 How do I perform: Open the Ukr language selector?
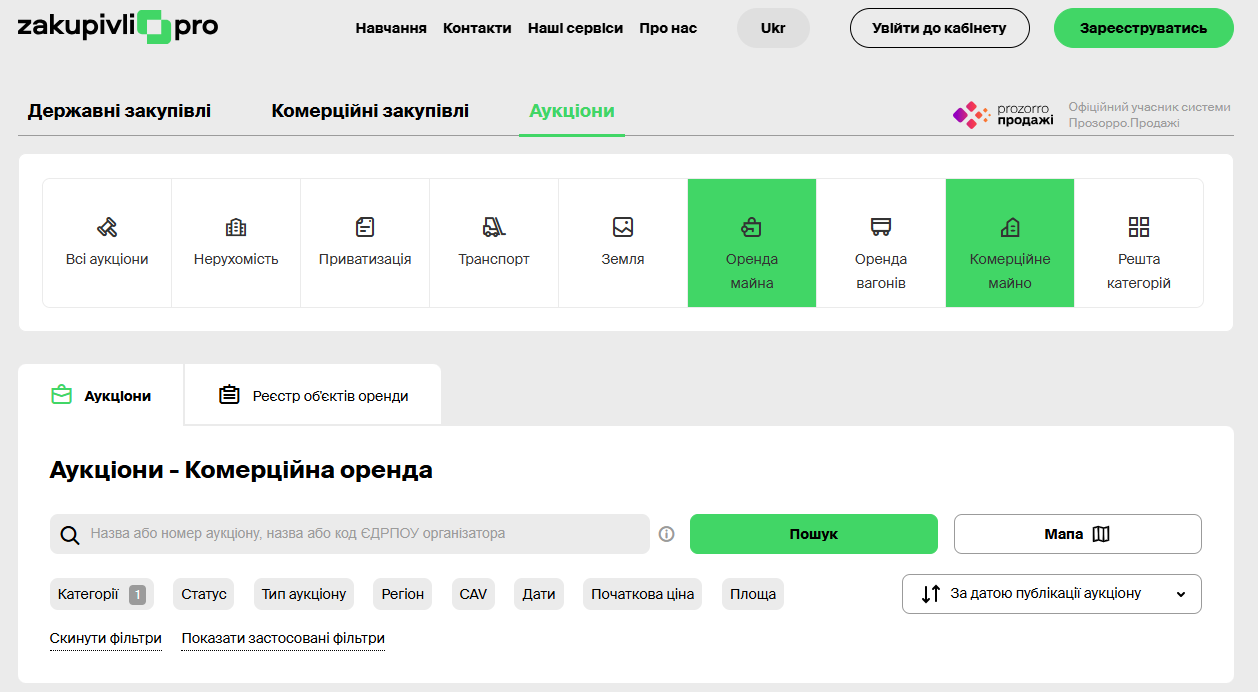tap(773, 28)
